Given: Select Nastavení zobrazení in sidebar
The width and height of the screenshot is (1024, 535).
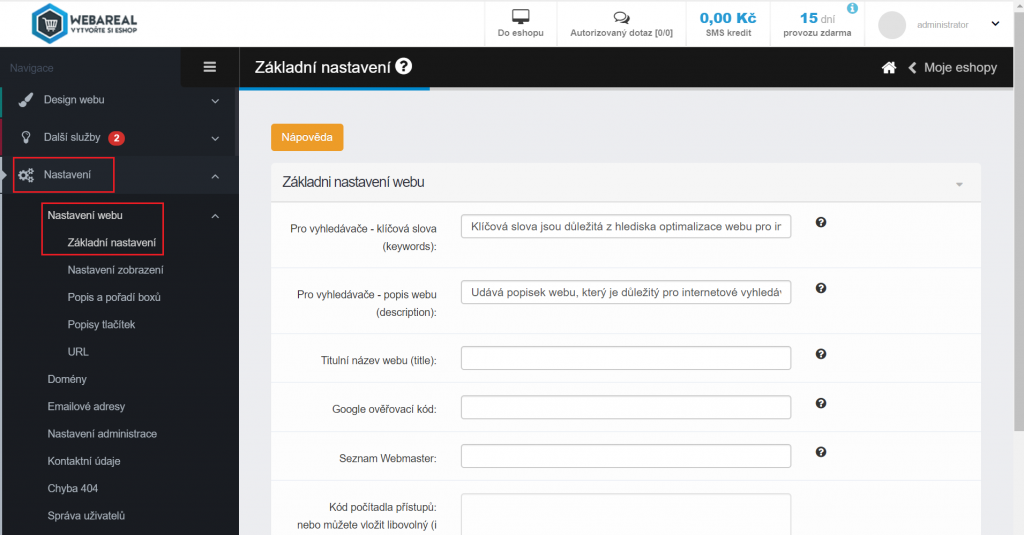Looking at the screenshot, I should pos(115,270).
